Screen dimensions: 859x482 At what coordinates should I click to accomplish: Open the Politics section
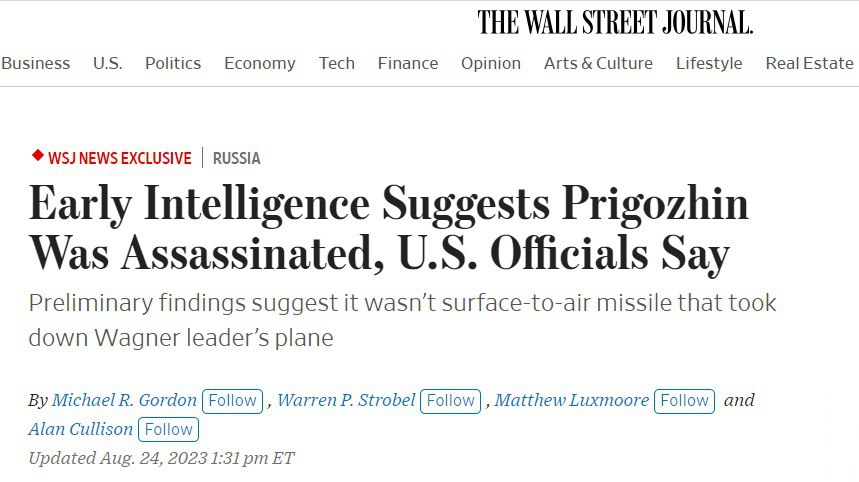click(173, 63)
